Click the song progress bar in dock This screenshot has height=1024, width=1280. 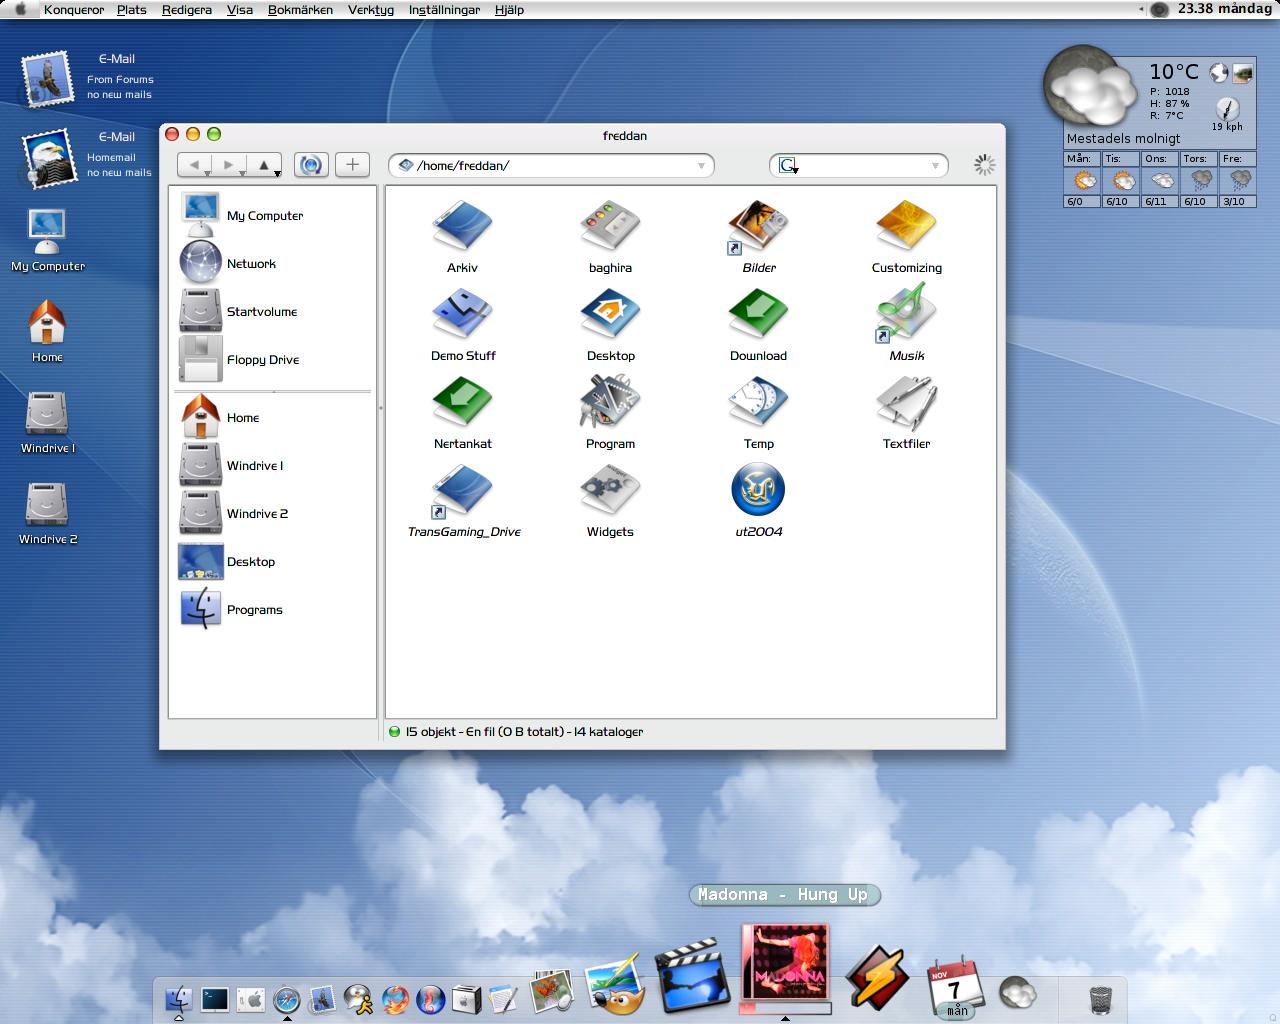785,1008
